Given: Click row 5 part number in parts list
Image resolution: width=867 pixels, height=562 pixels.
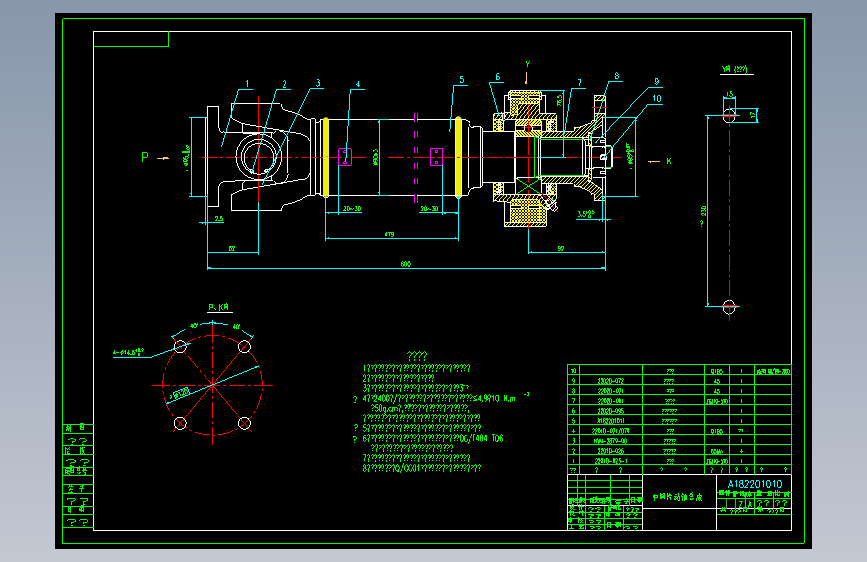Looking at the screenshot, I should [611, 420].
